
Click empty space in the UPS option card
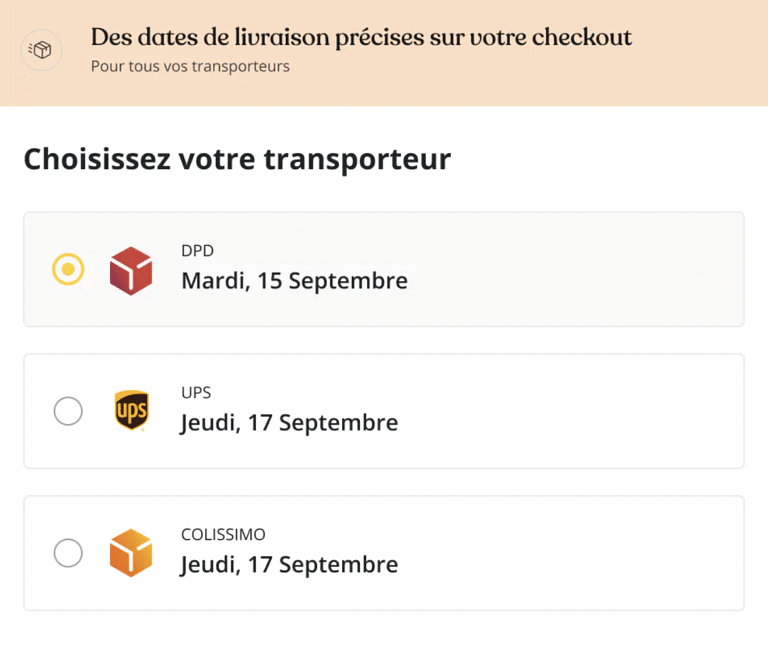pyautogui.click(x=580, y=411)
